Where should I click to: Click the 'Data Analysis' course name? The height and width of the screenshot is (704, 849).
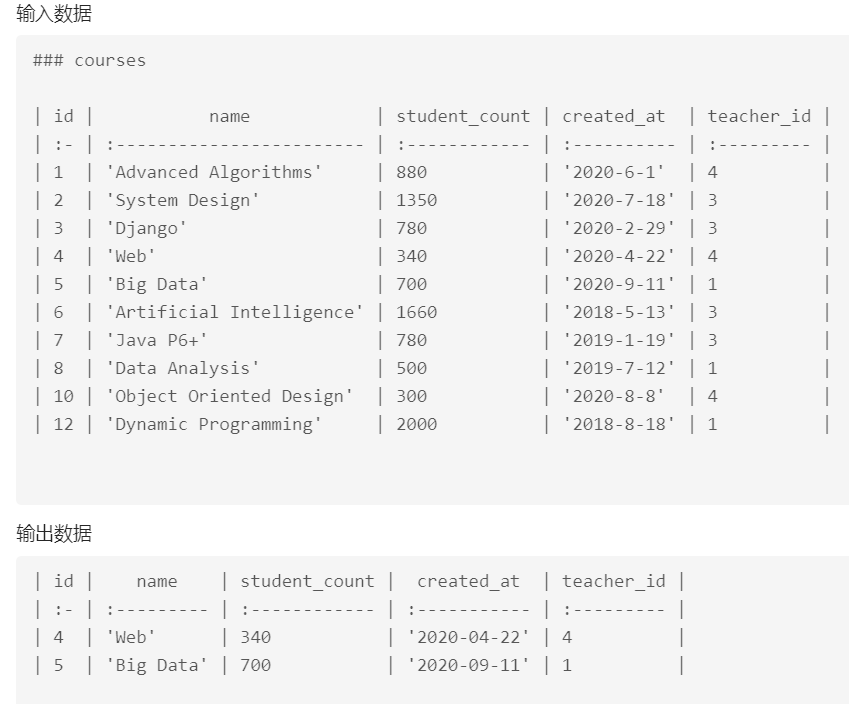tap(183, 368)
